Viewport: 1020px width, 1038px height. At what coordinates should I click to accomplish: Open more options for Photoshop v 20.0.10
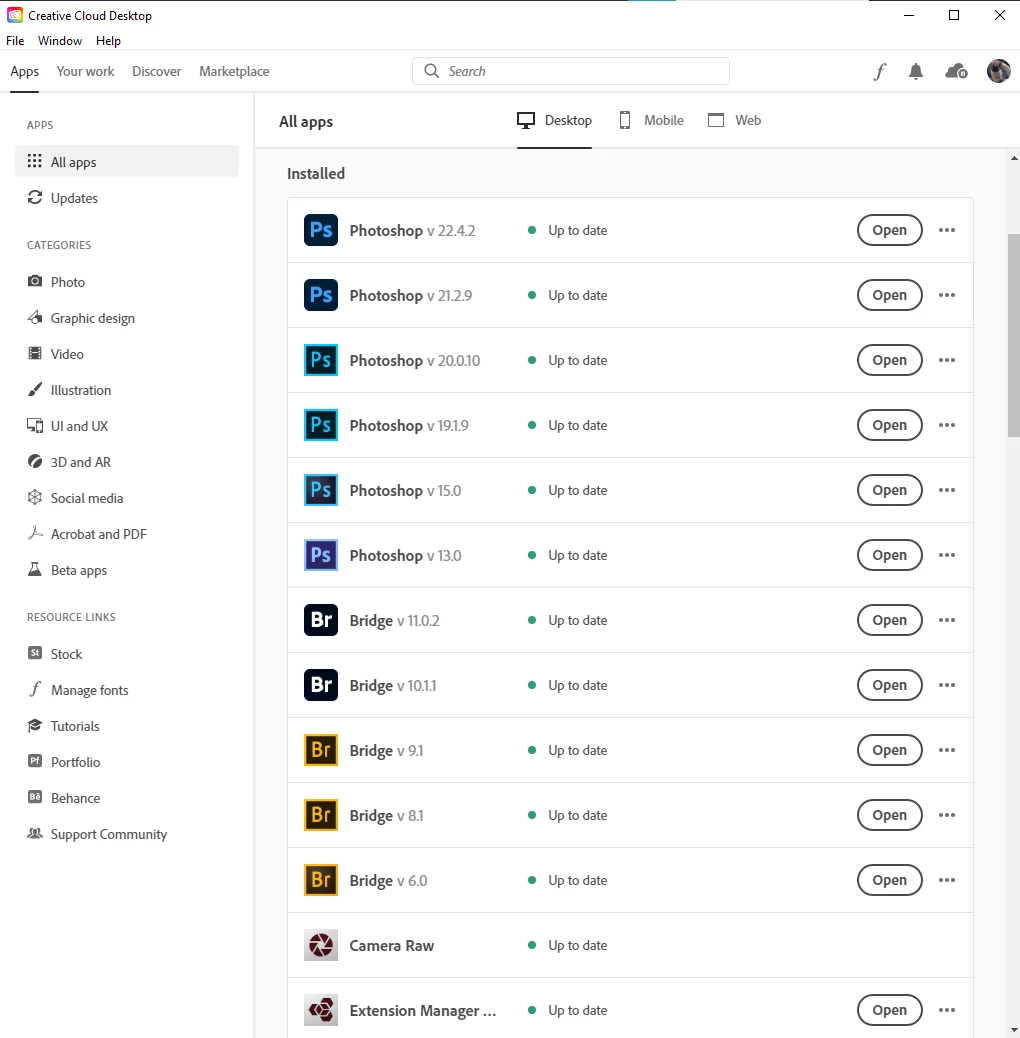(x=947, y=360)
